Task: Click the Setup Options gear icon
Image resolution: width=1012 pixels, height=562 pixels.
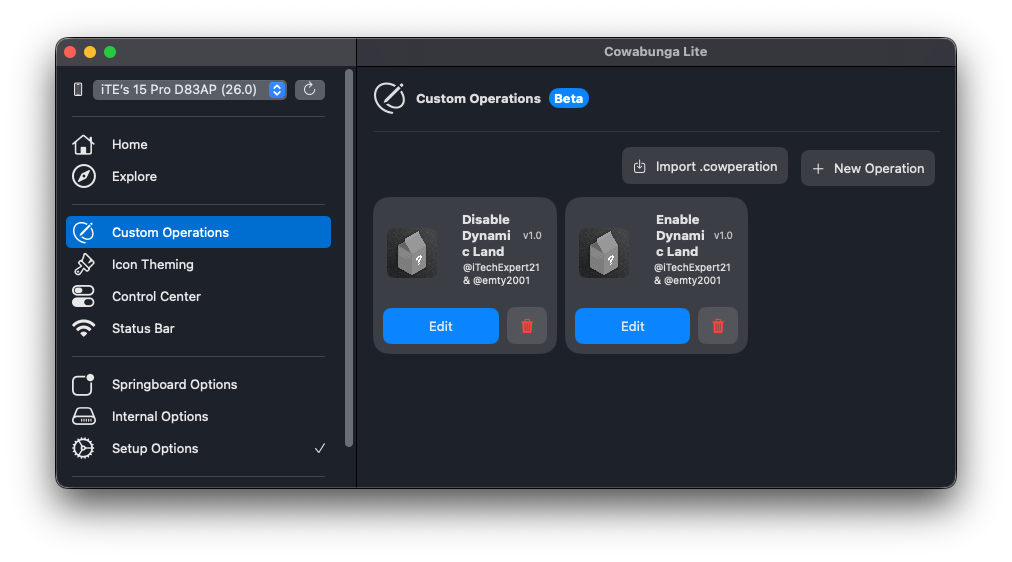Action: tap(83, 448)
